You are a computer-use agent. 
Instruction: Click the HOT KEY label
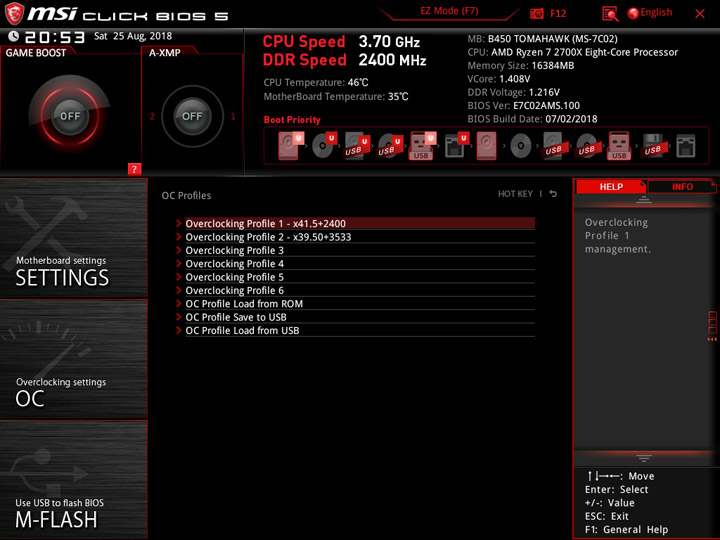coord(515,194)
